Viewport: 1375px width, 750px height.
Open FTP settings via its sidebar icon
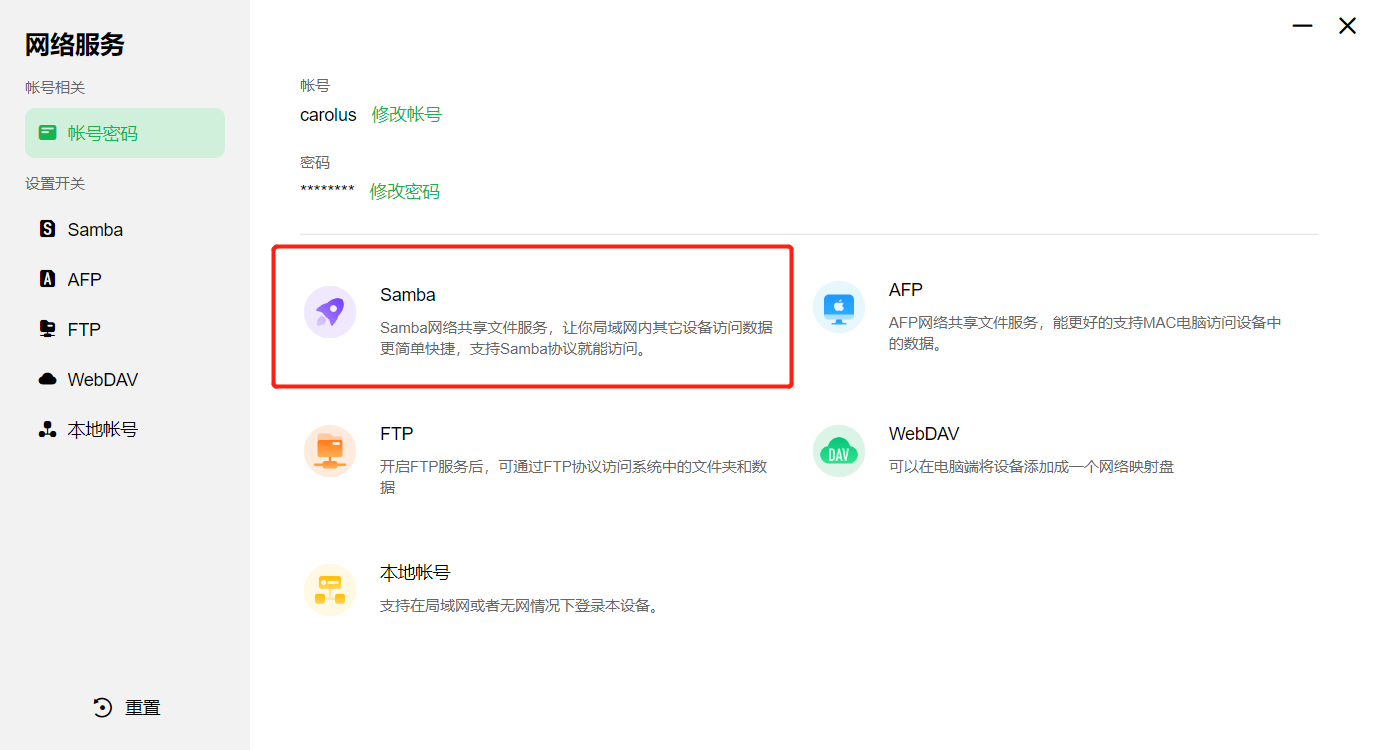pos(47,329)
